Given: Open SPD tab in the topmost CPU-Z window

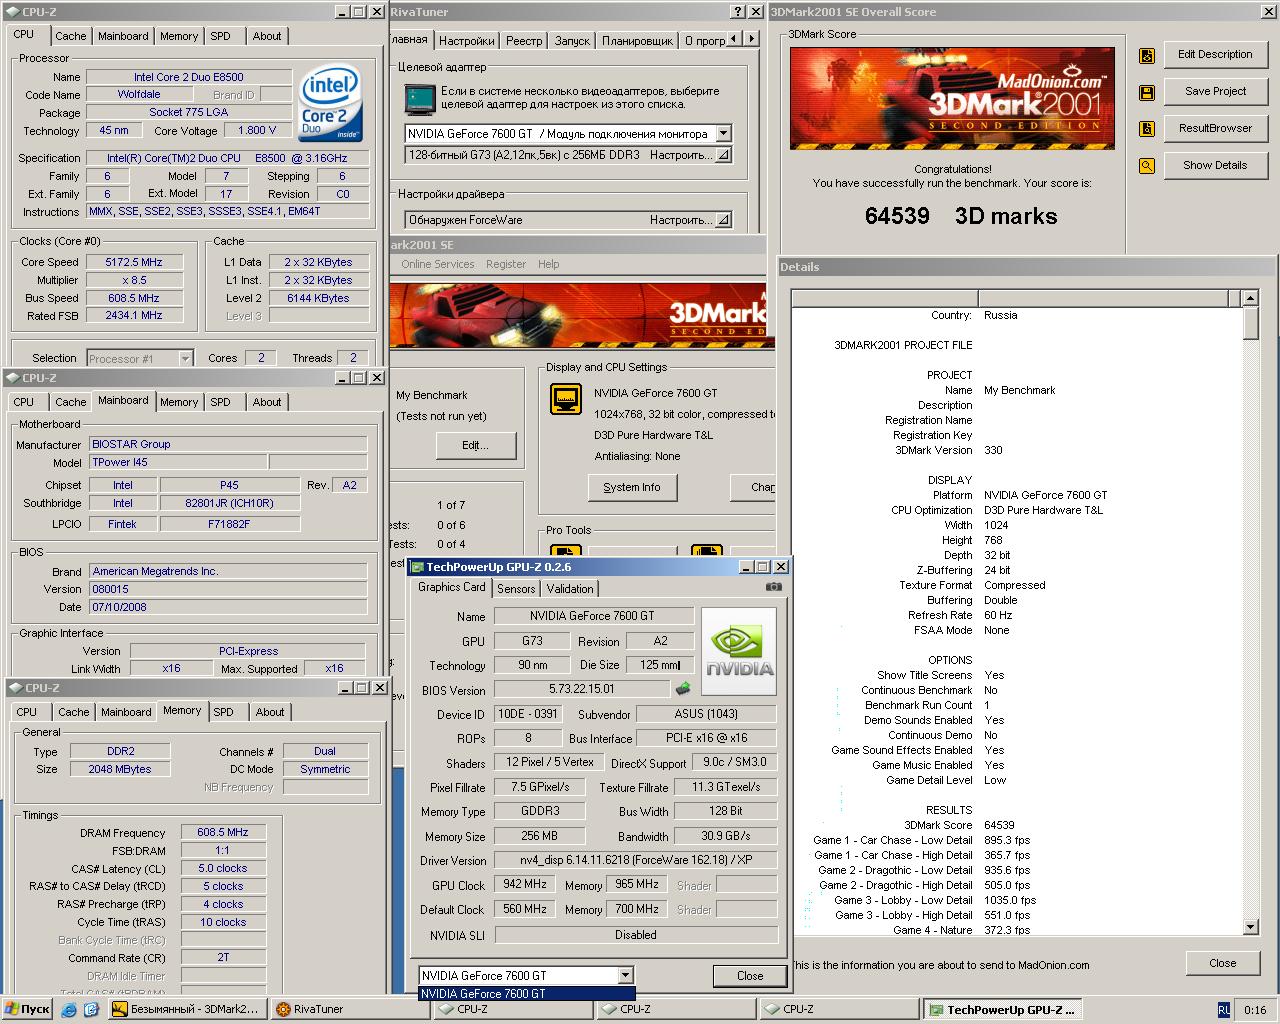Looking at the screenshot, I should 220,36.
